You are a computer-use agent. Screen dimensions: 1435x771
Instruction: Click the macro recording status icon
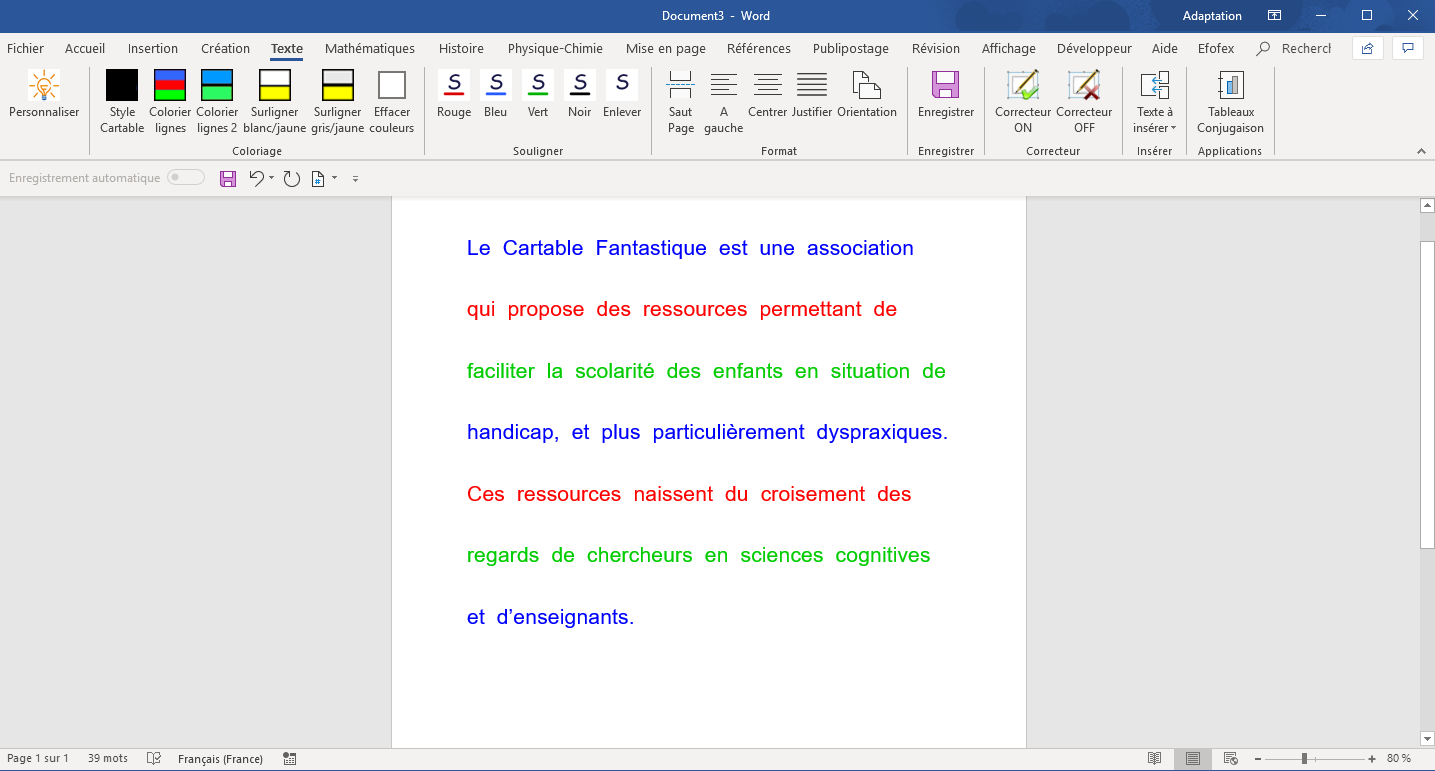pyautogui.click(x=290, y=759)
